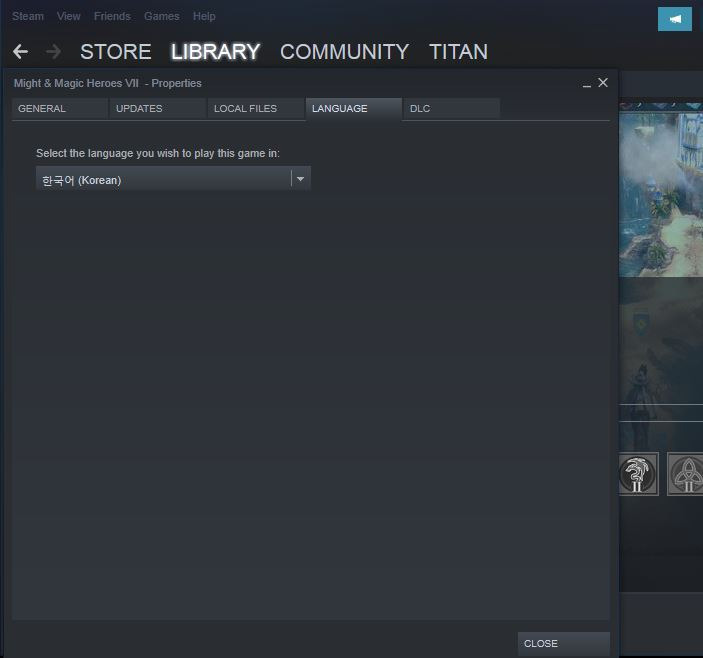Go to the STORE section

tap(116, 52)
